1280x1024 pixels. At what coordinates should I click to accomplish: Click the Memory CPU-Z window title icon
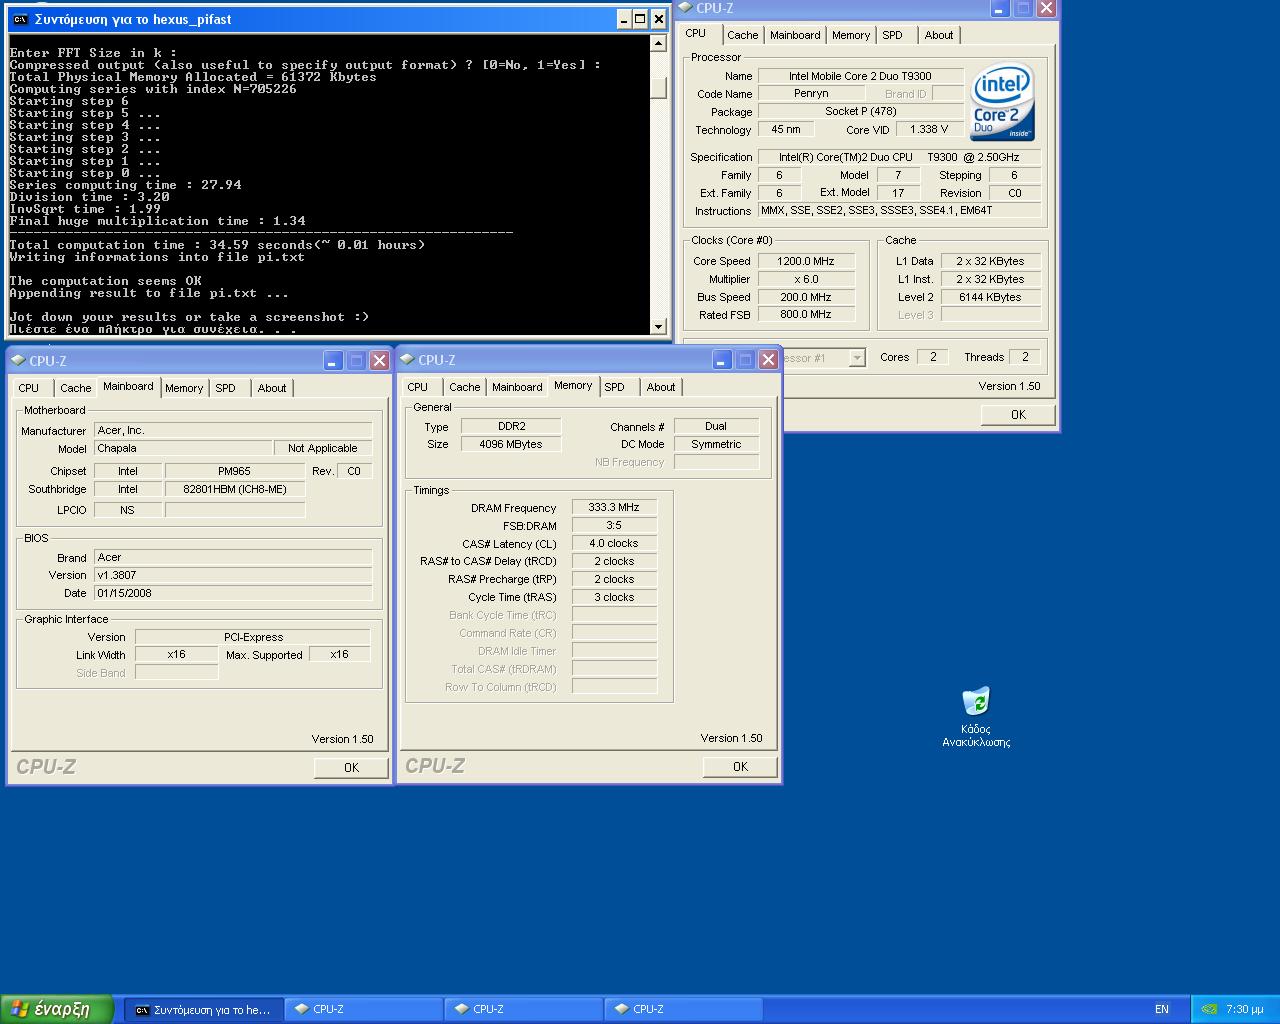tap(408, 360)
